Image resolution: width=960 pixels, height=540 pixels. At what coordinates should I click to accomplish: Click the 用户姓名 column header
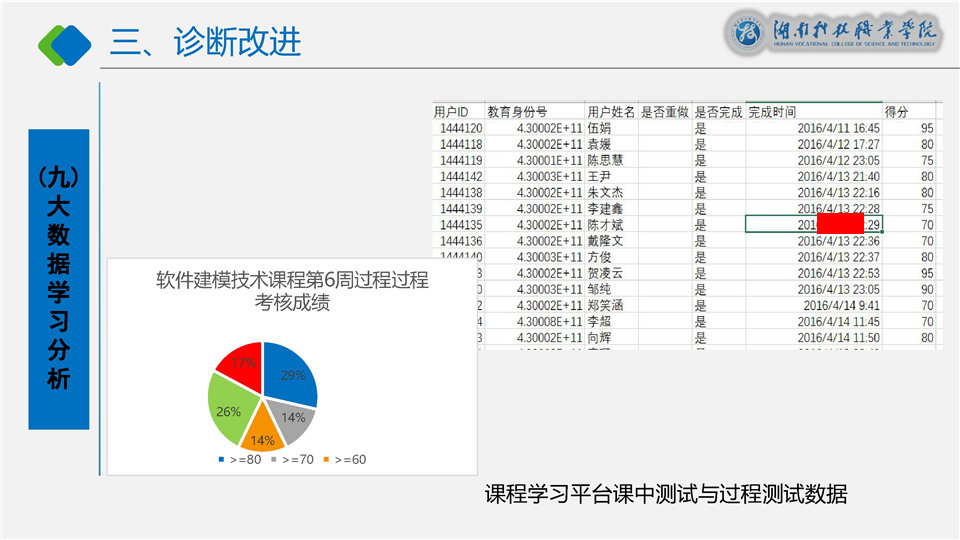pos(610,111)
